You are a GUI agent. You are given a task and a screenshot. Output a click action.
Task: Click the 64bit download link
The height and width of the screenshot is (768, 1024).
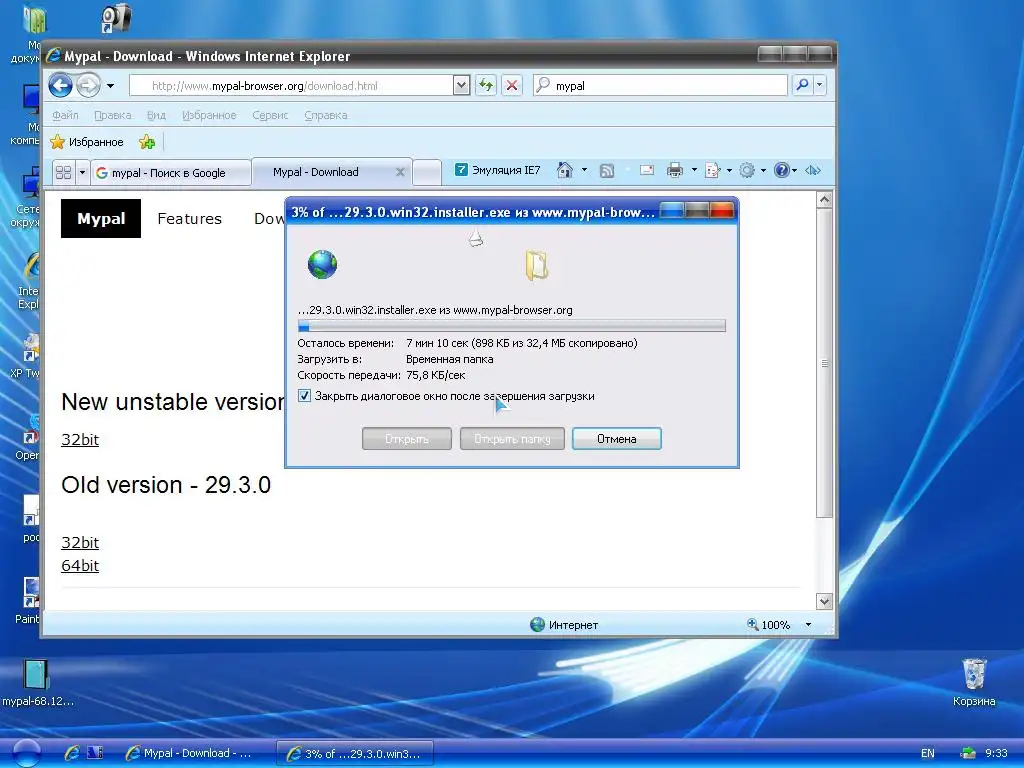coord(80,566)
